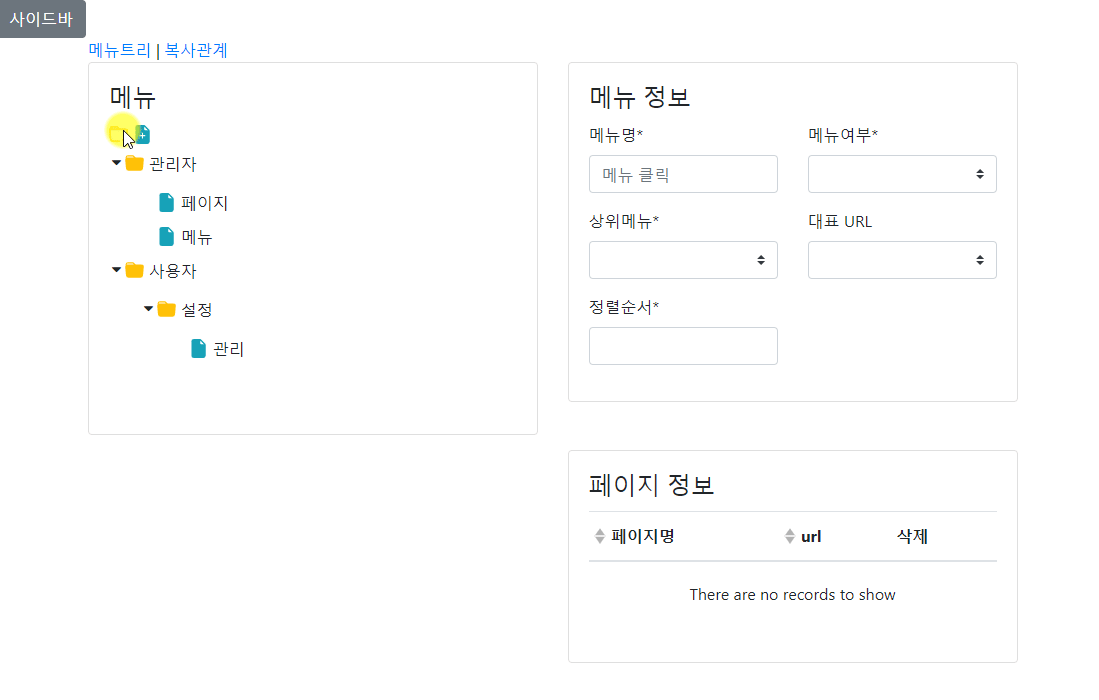Open the 복사관계 link

click(196, 50)
